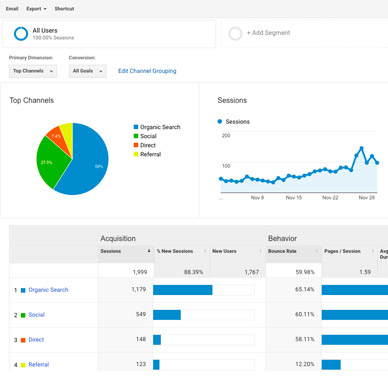This screenshot has width=388, height=388.
Task: Open the Referral channel link
Action: (x=39, y=365)
